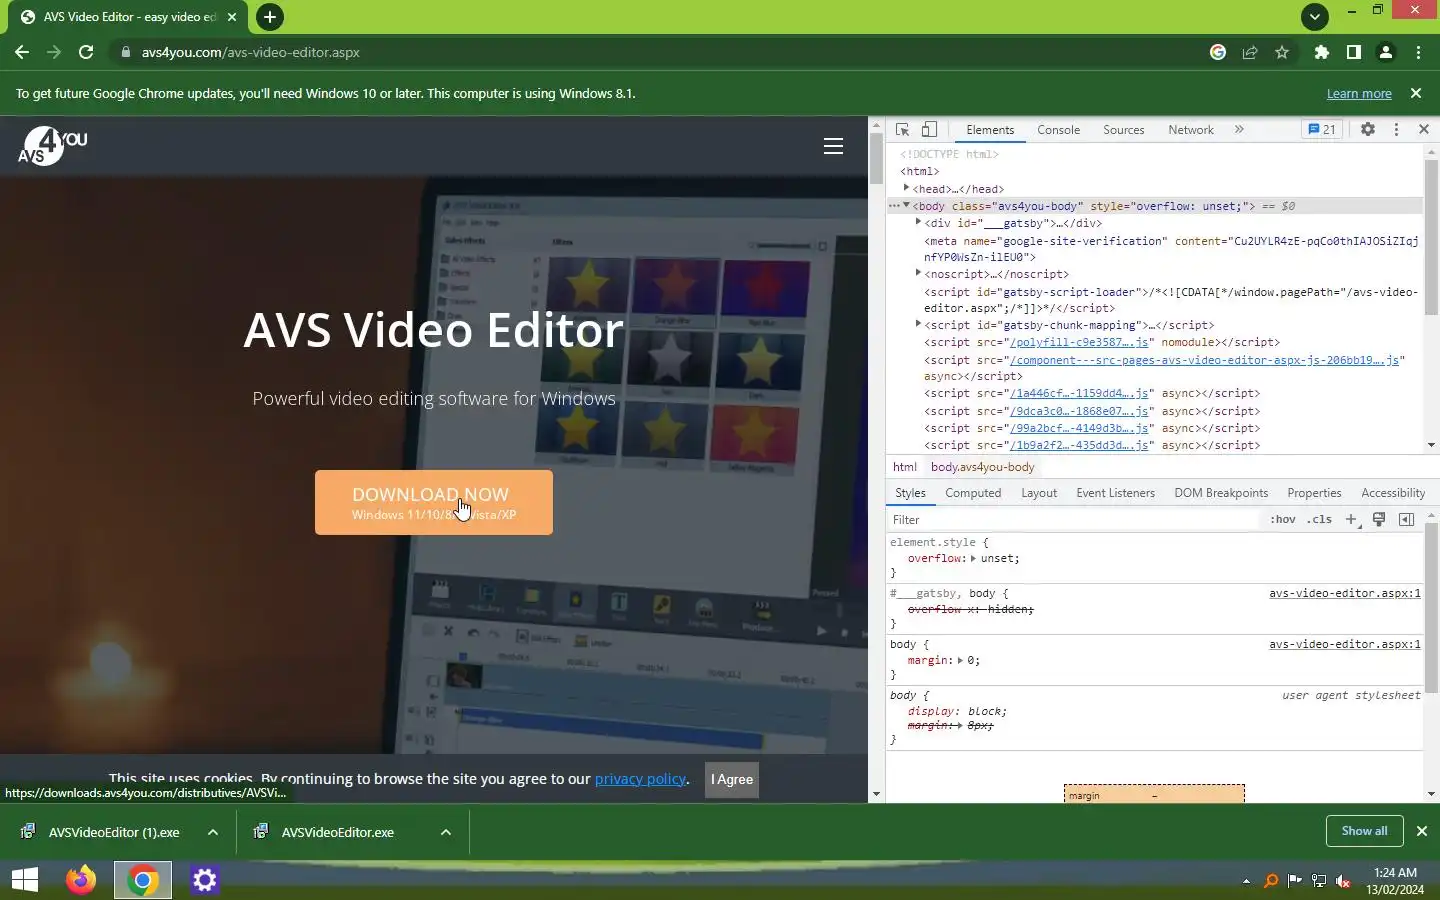
Task: Expand the margin 0 value triangle
Action: (960, 661)
